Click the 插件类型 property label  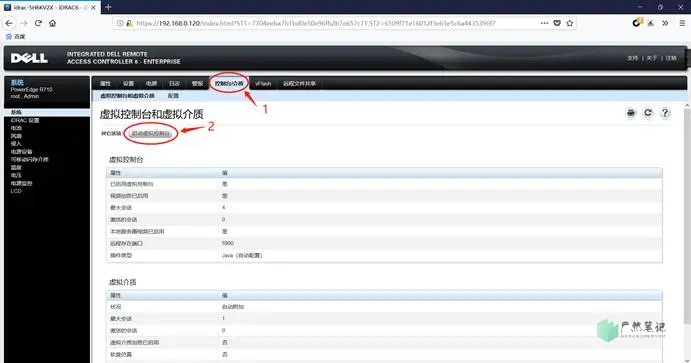121,256
